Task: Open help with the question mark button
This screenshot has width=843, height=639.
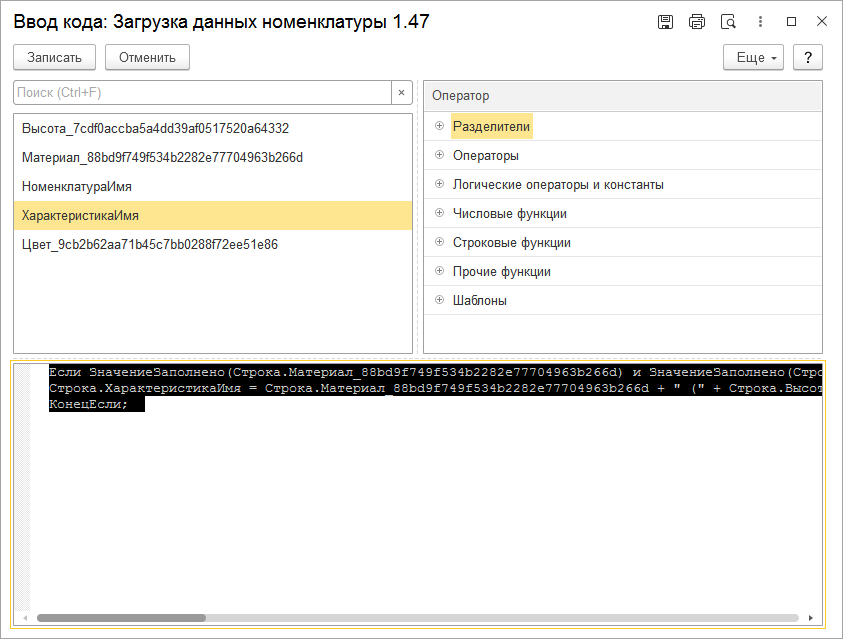Action: 807,57
